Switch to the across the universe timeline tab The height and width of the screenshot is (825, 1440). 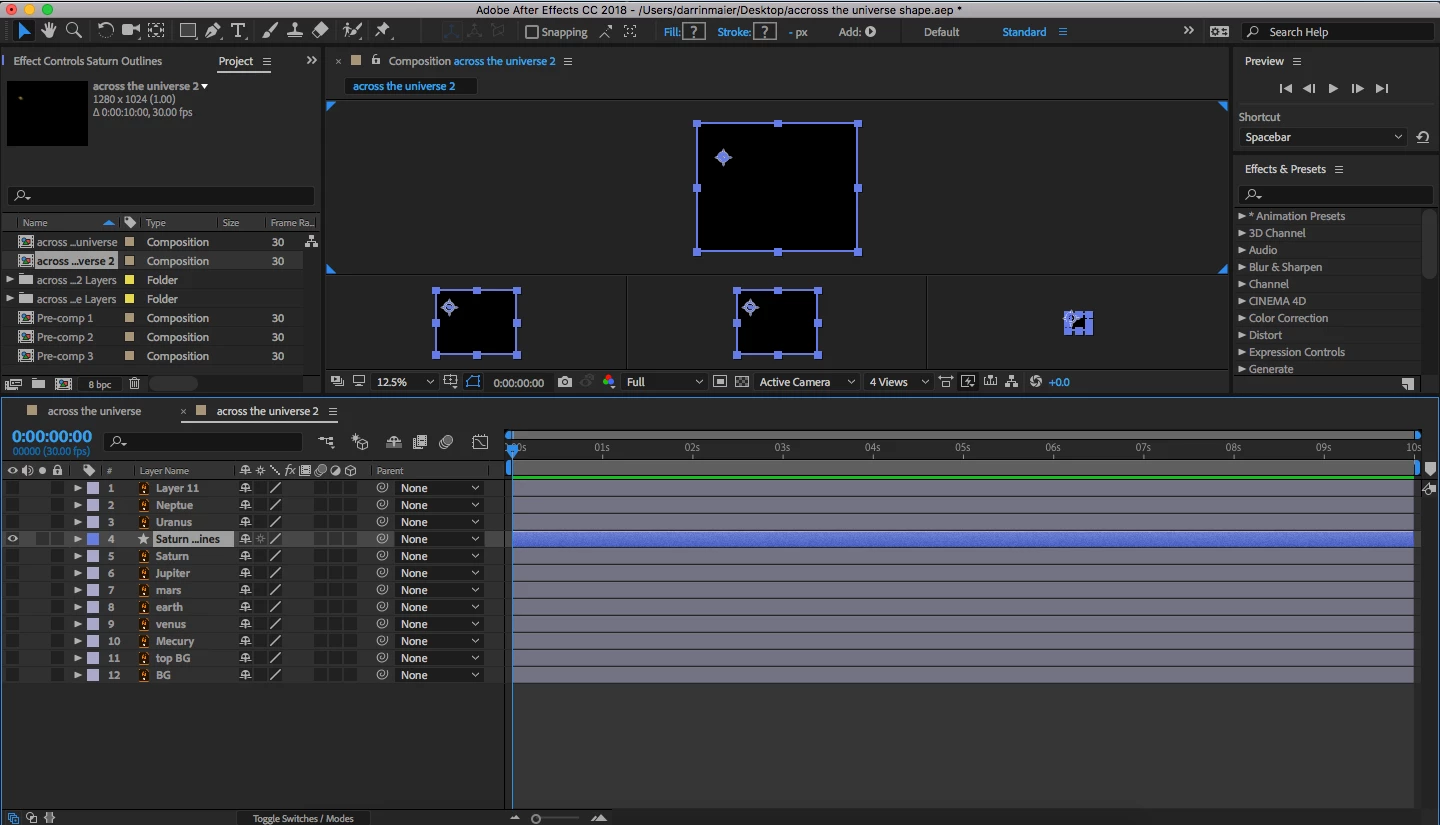coord(94,411)
